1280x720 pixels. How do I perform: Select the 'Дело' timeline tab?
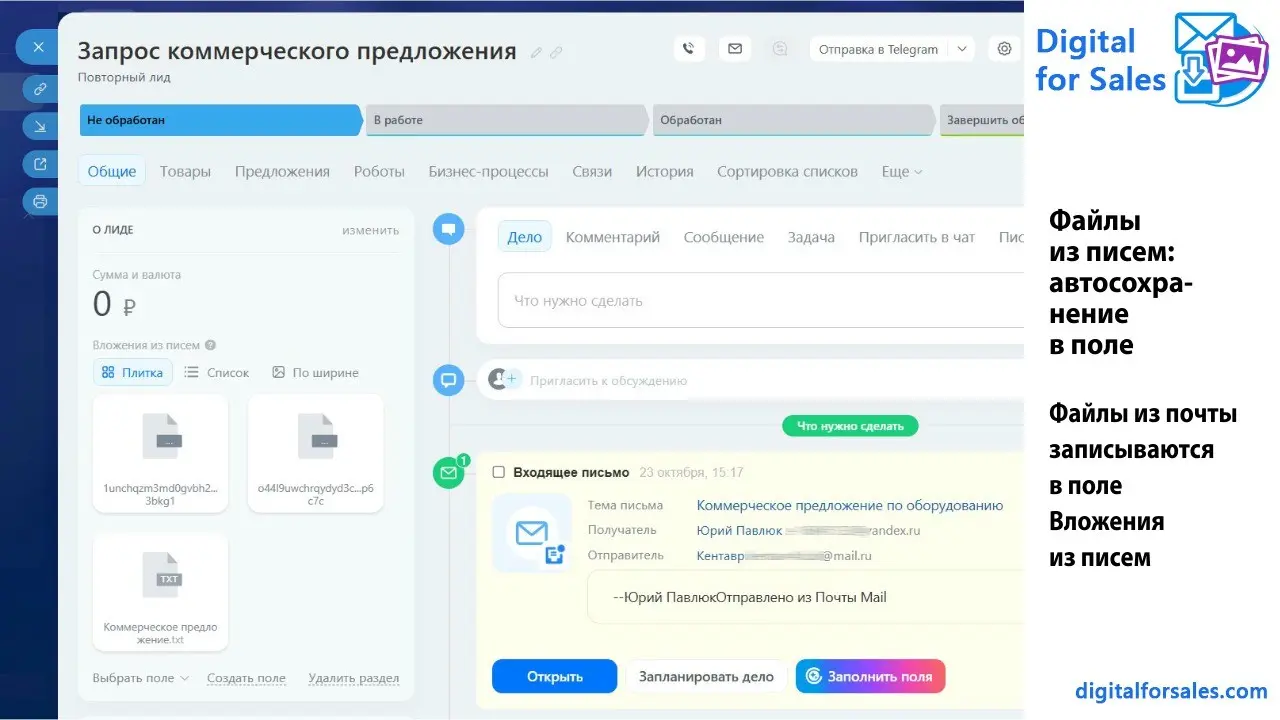[x=524, y=237]
